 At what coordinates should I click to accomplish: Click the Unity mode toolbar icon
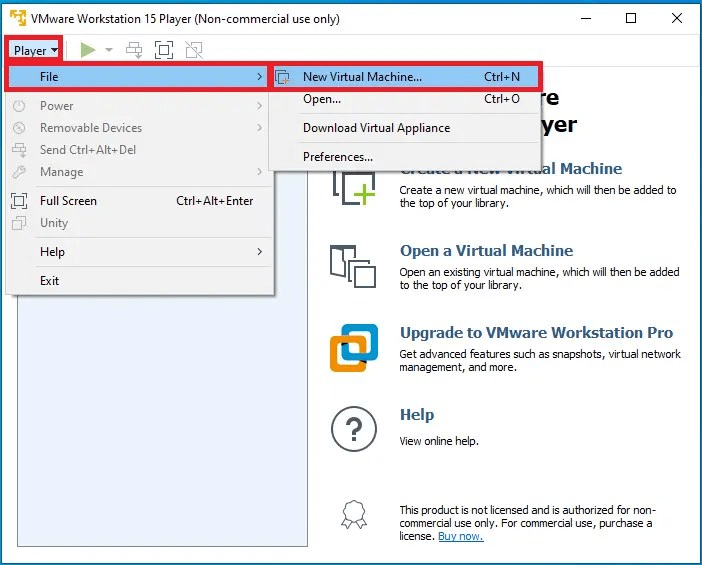(x=194, y=50)
